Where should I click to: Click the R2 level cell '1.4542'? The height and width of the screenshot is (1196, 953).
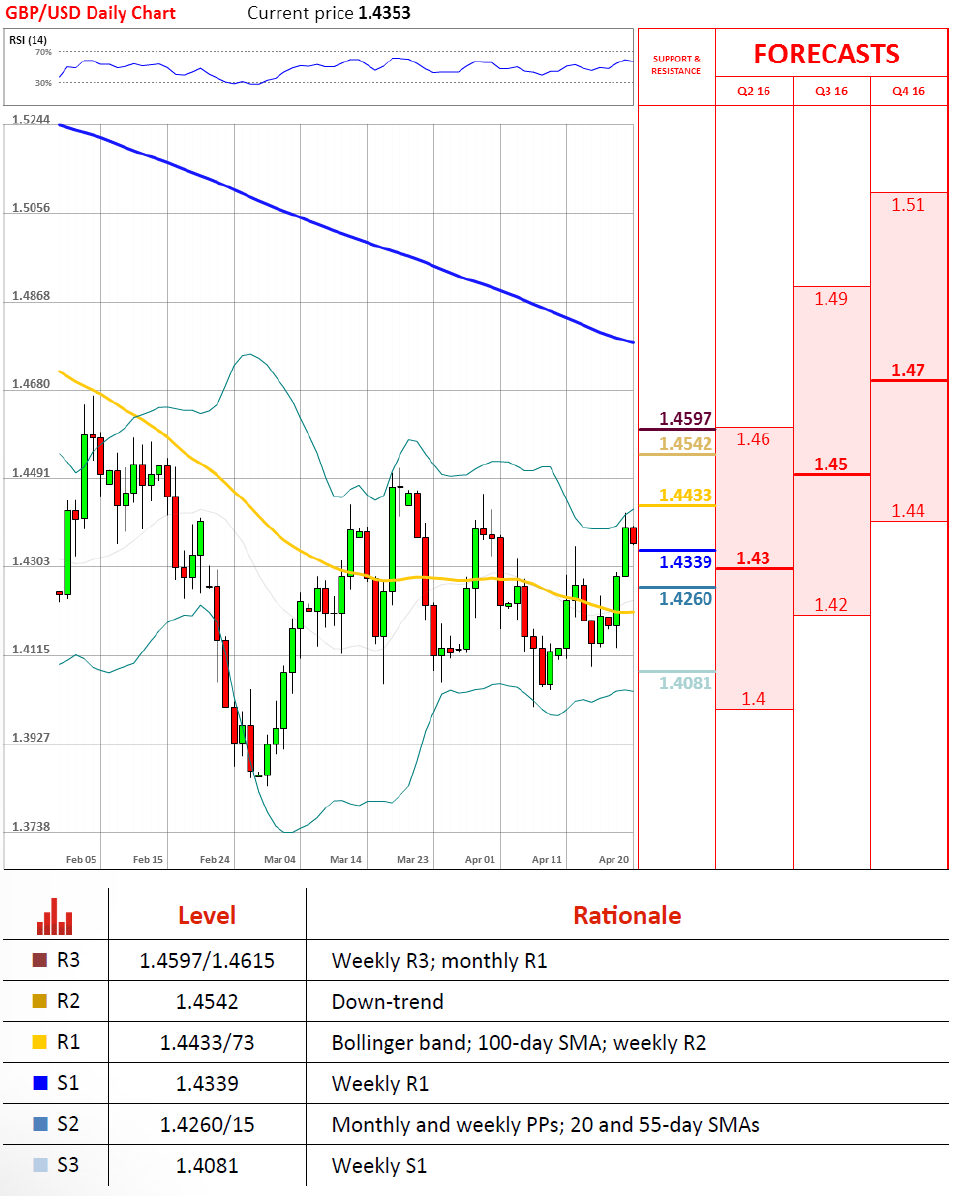coord(207,1001)
